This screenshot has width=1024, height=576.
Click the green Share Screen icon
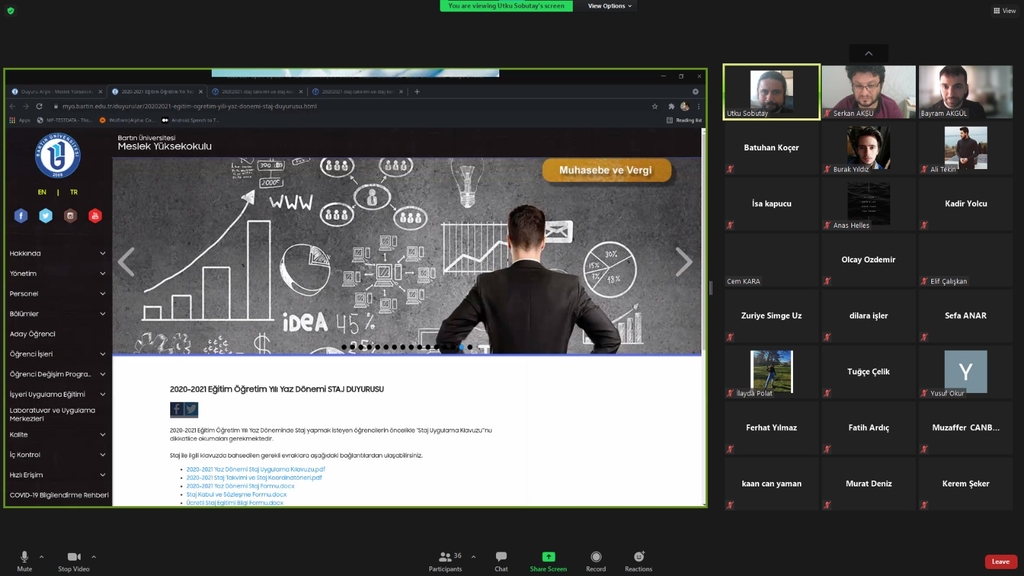[x=548, y=557]
